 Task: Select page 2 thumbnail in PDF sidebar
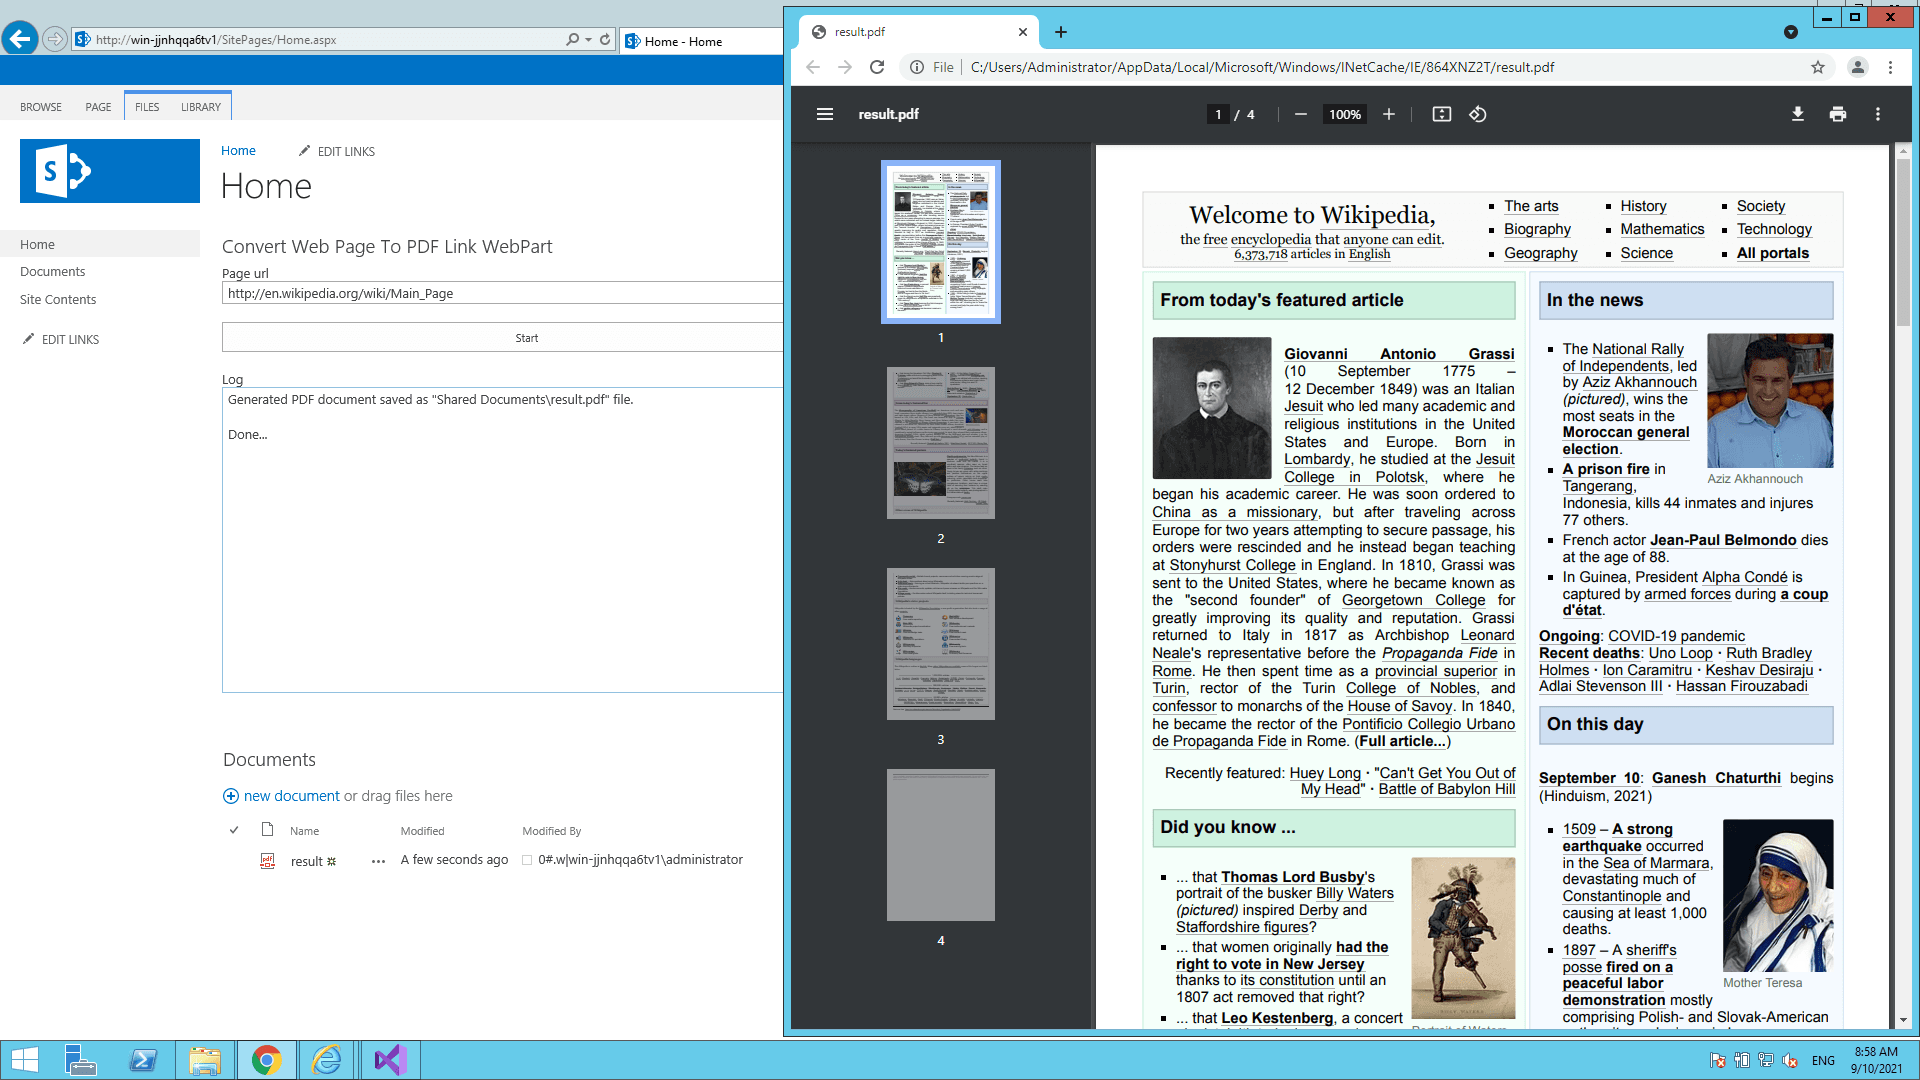(x=940, y=443)
